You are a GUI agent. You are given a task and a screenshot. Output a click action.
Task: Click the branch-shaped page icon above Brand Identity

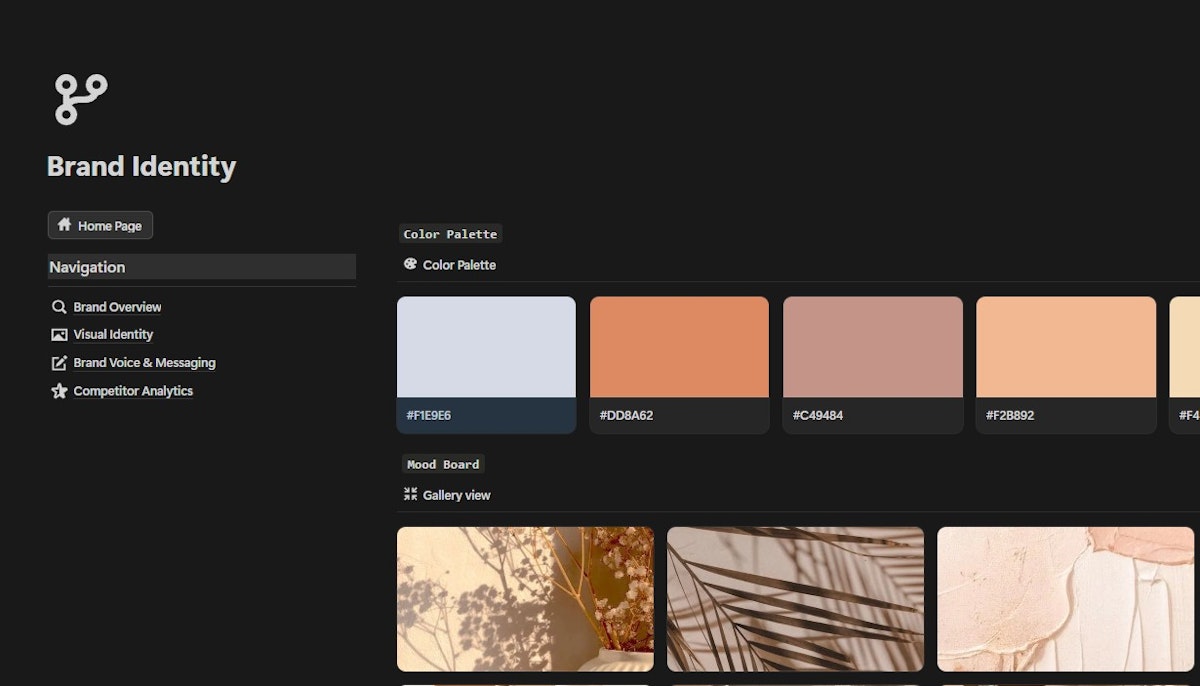click(80, 99)
